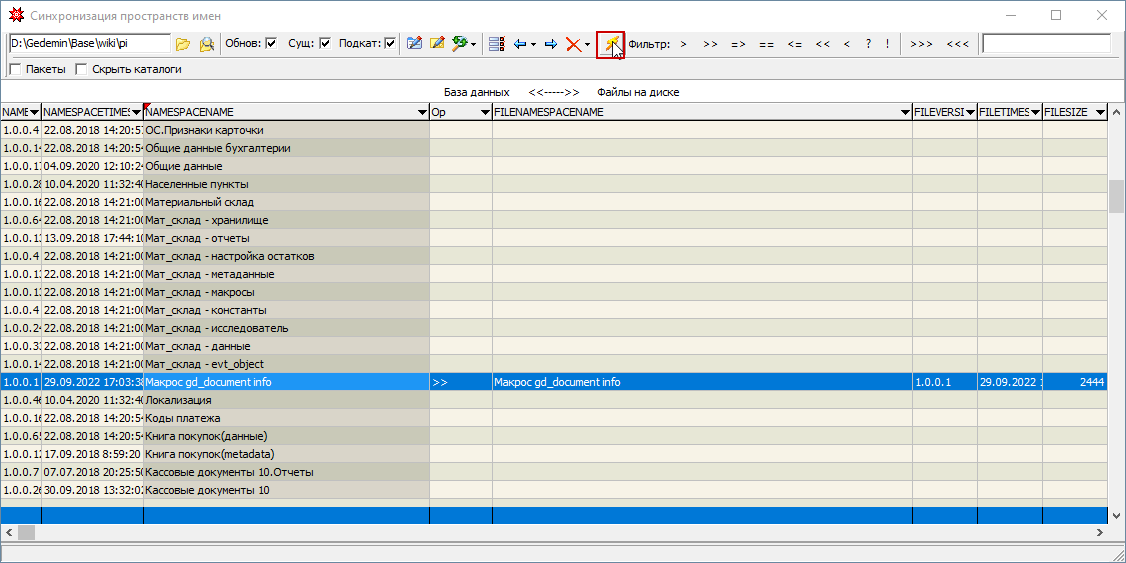Image resolution: width=1126 pixels, height=563 pixels.
Task: Click the directory path input field
Action: point(89,44)
